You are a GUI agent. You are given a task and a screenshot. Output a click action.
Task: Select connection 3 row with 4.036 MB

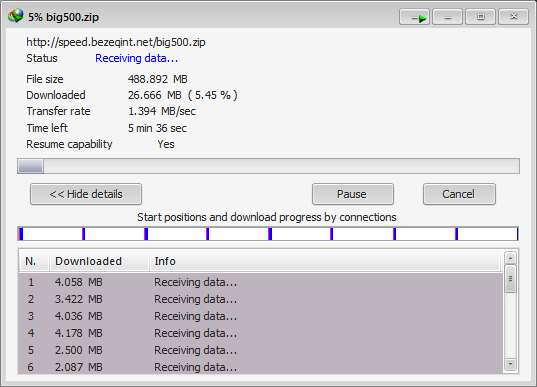[x=261, y=316]
